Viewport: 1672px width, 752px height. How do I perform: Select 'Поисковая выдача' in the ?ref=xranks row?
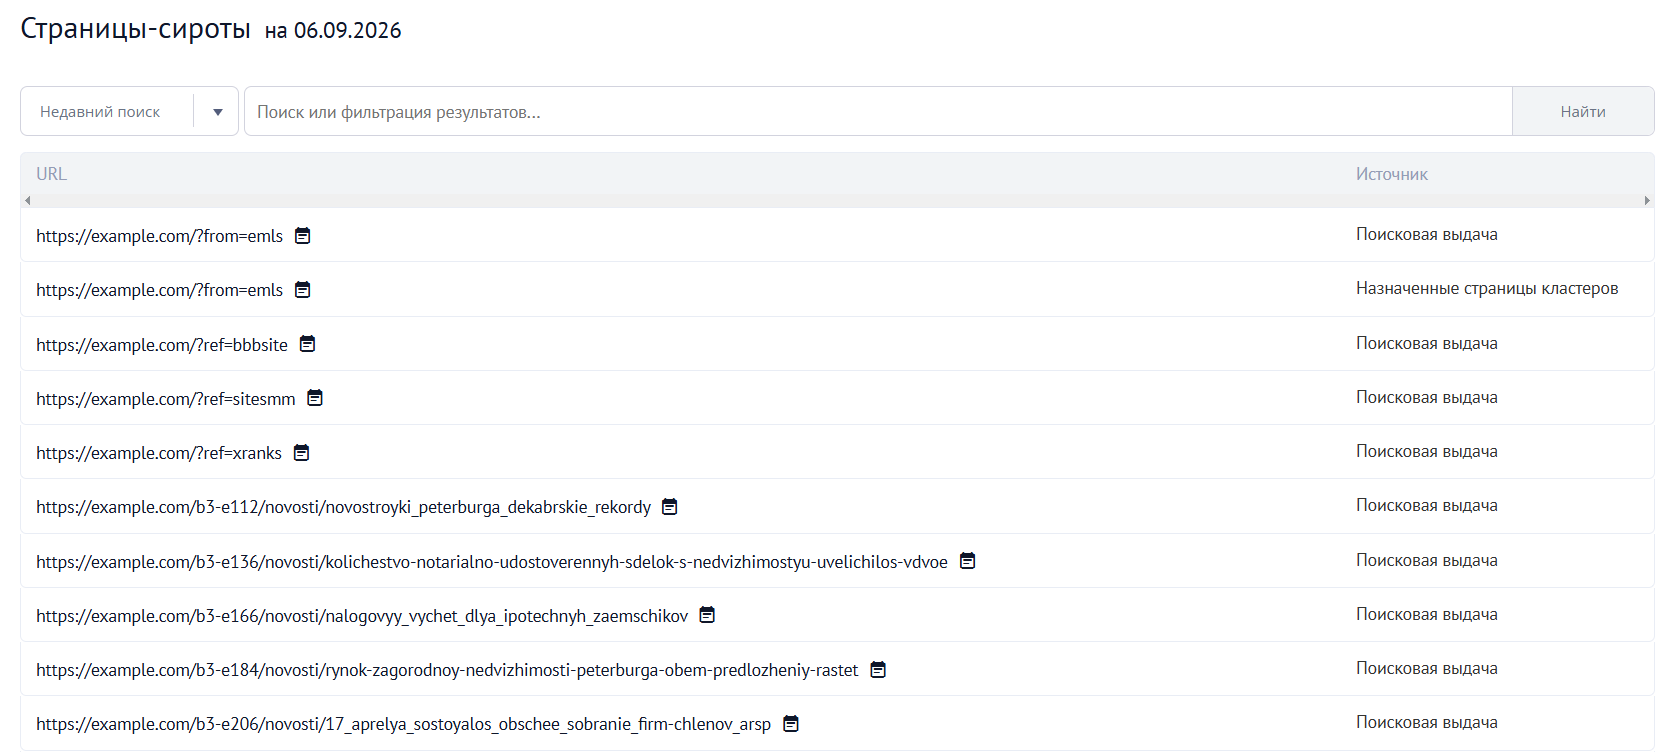point(1427,451)
